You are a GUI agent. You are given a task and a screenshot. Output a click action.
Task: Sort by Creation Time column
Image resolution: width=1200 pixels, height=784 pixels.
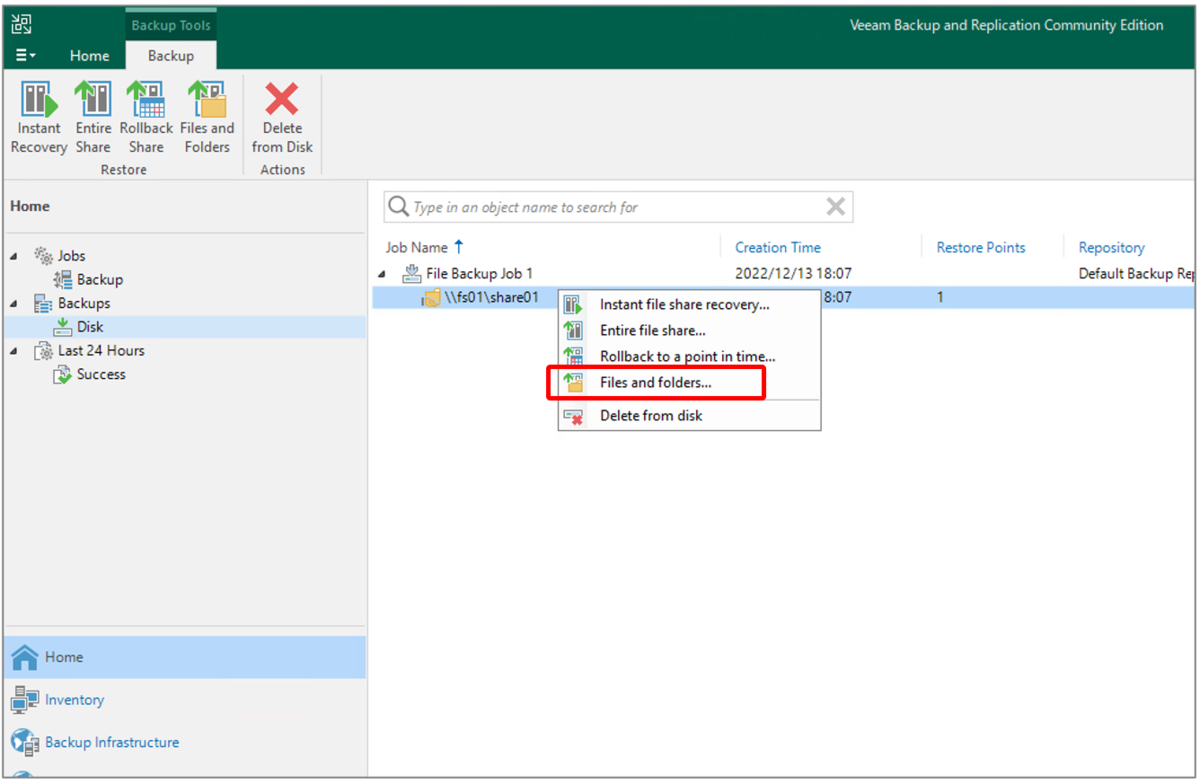click(778, 248)
